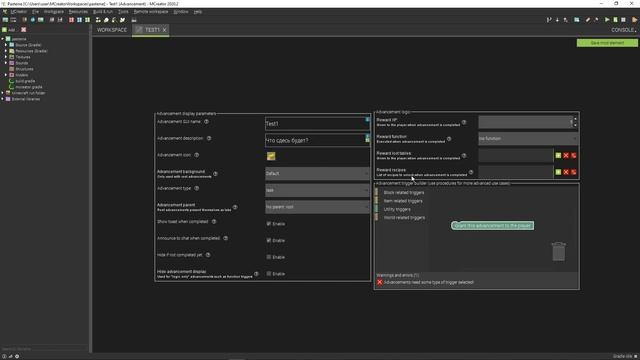Click the green grid toolbar icon
Screen dimensions: 640x360
pyautogui.click(x=87, y=20)
